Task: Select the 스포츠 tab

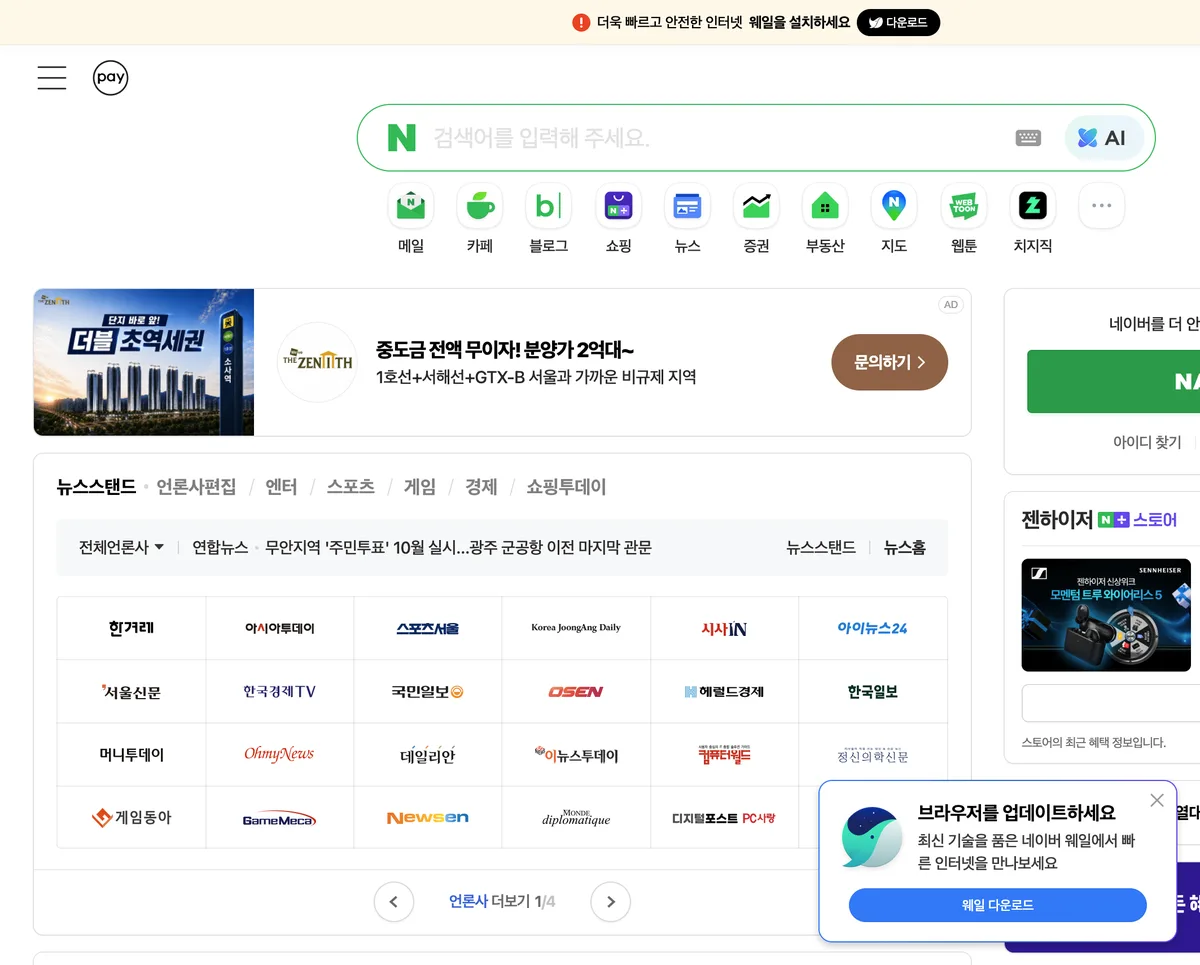Action: (x=351, y=487)
